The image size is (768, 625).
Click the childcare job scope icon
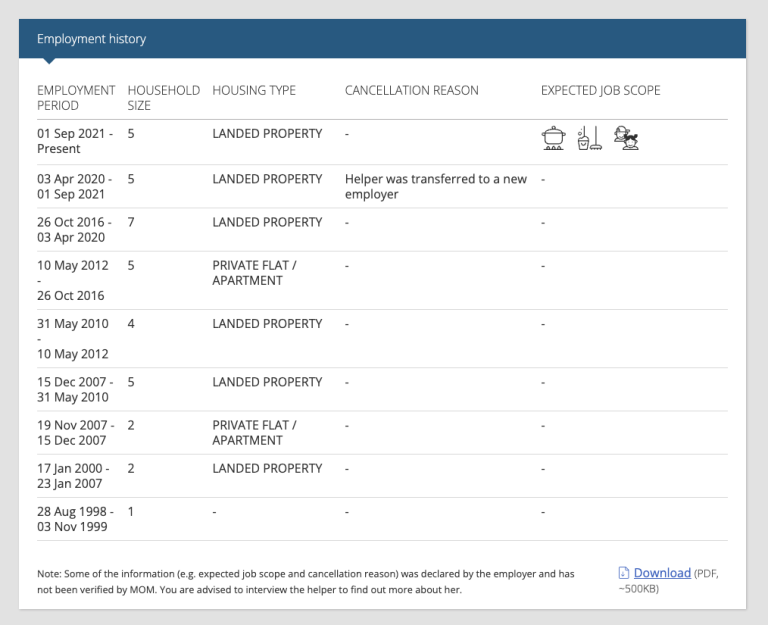click(626, 138)
